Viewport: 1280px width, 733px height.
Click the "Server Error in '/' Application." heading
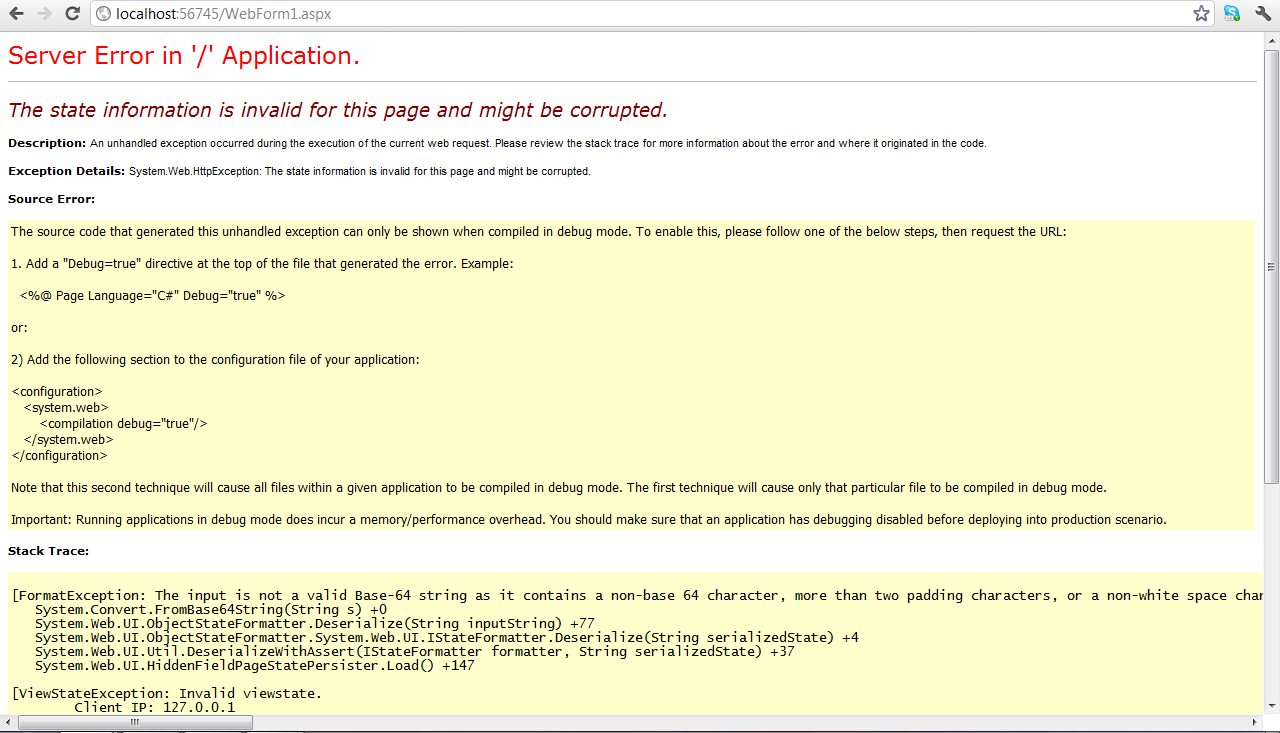(x=184, y=56)
